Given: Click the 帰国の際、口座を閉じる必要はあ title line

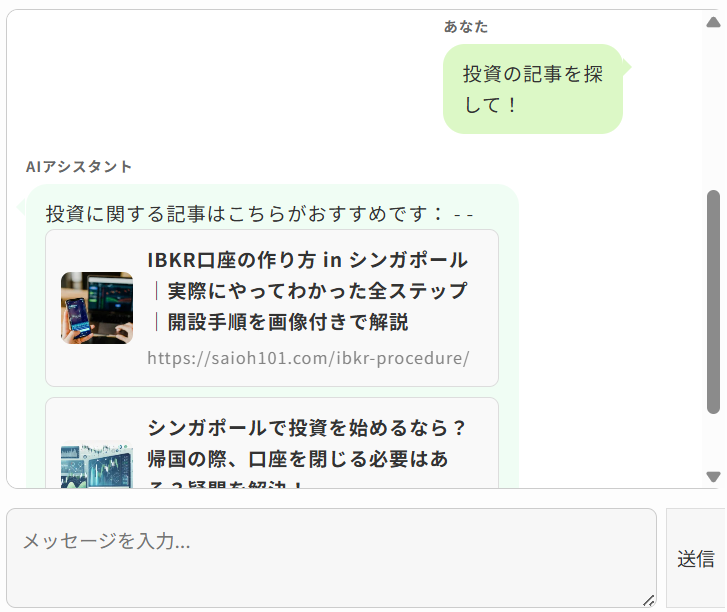Looking at the screenshot, I should click(298, 459).
